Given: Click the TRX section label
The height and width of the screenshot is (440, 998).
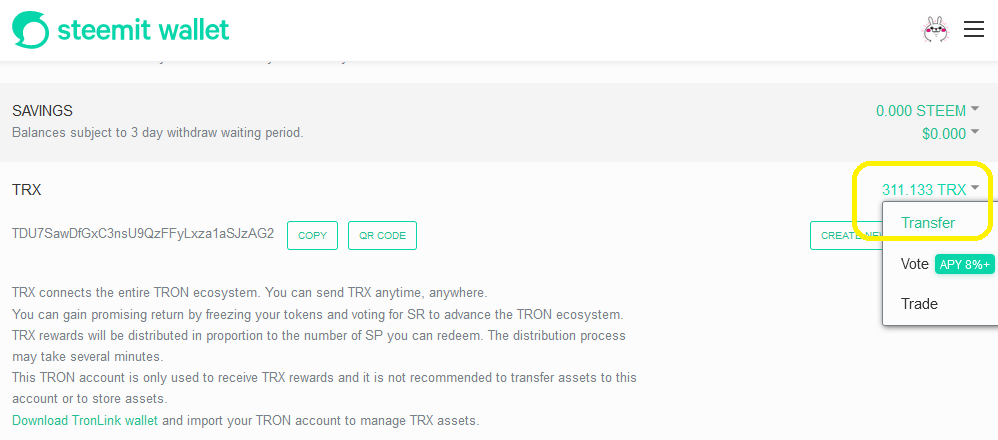Looking at the screenshot, I should coord(27,189).
